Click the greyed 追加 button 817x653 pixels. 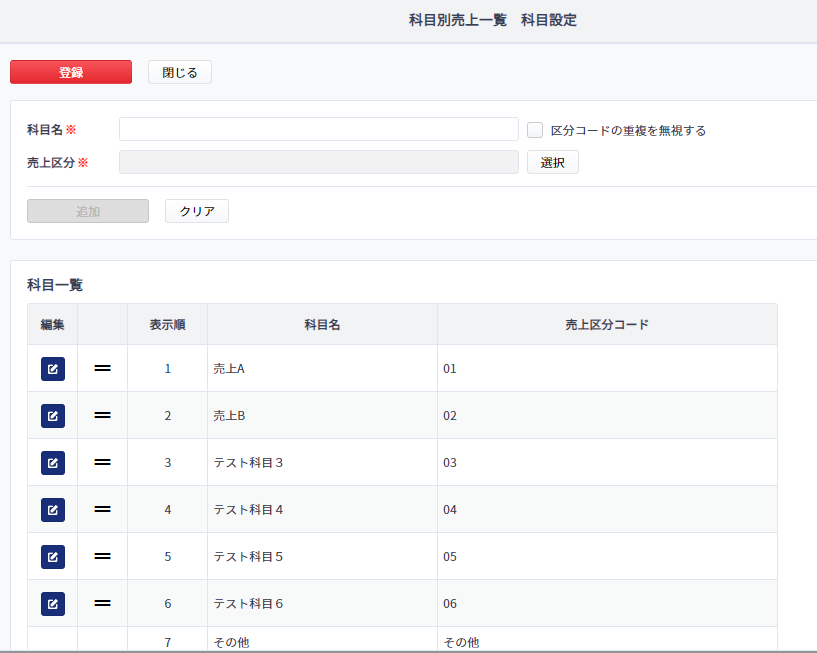click(x=88, y=211)
